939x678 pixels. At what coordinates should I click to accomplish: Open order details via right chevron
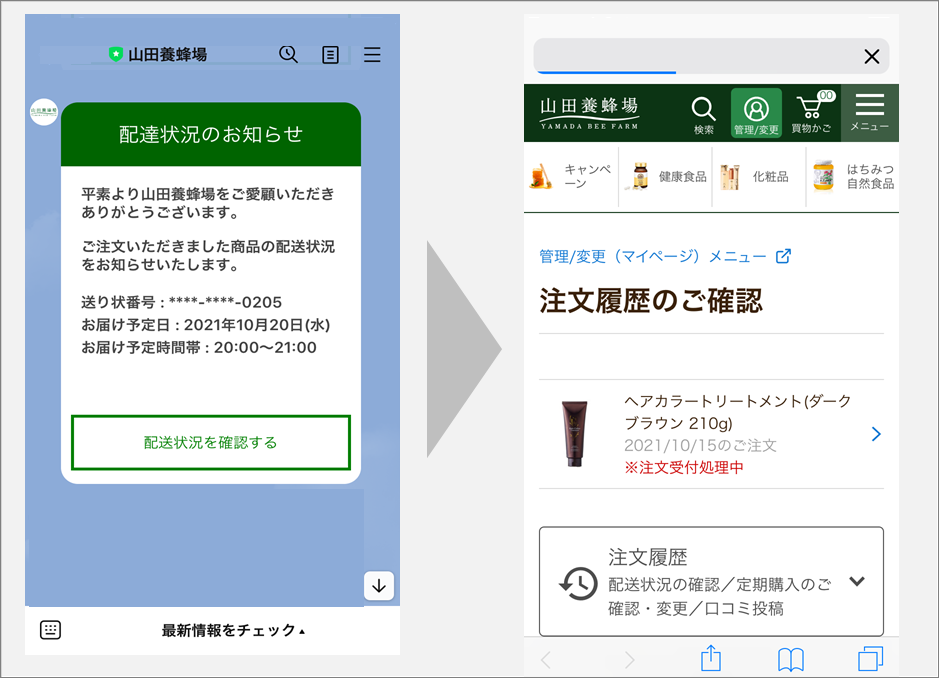point(876,434)
